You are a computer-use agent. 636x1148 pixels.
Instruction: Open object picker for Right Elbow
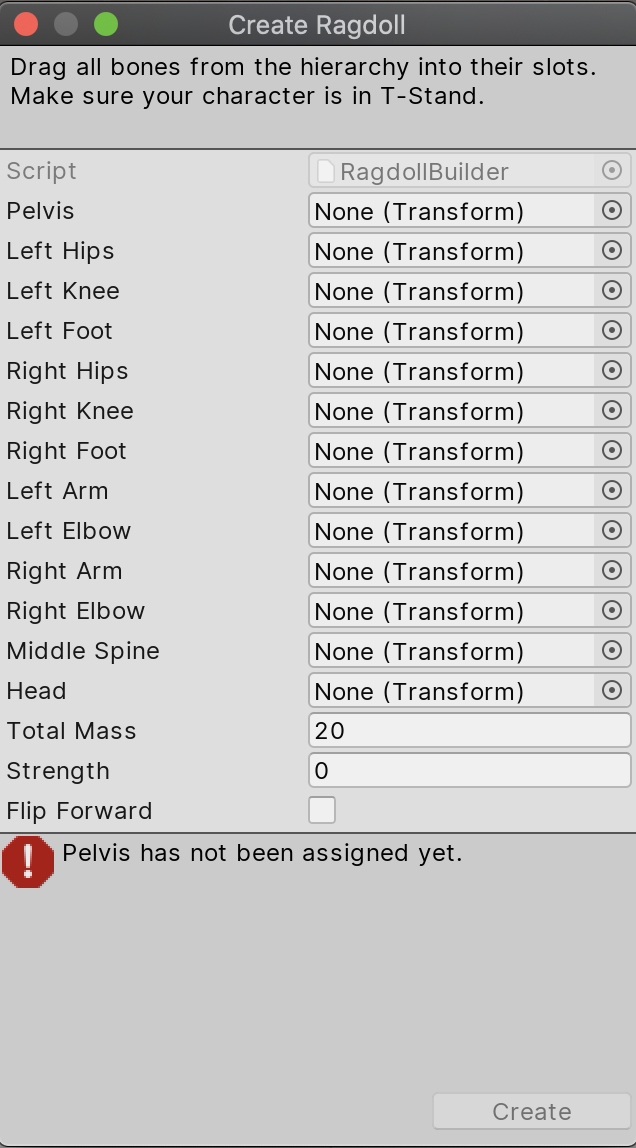point(612,611)
